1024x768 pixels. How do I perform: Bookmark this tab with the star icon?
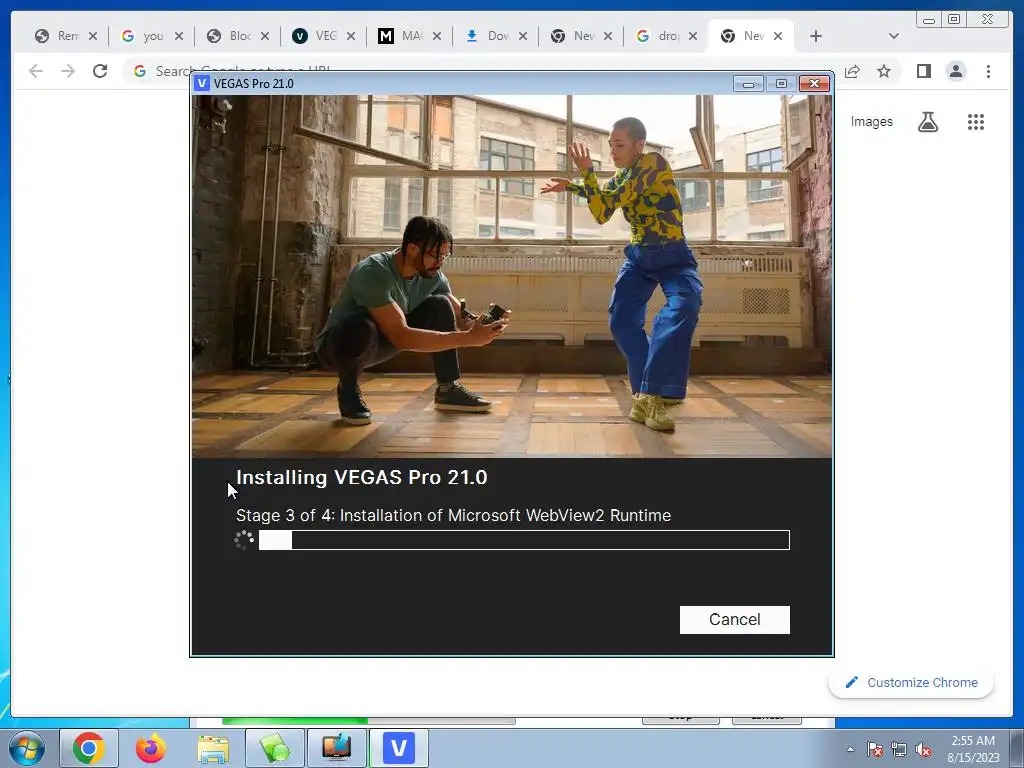884,71
